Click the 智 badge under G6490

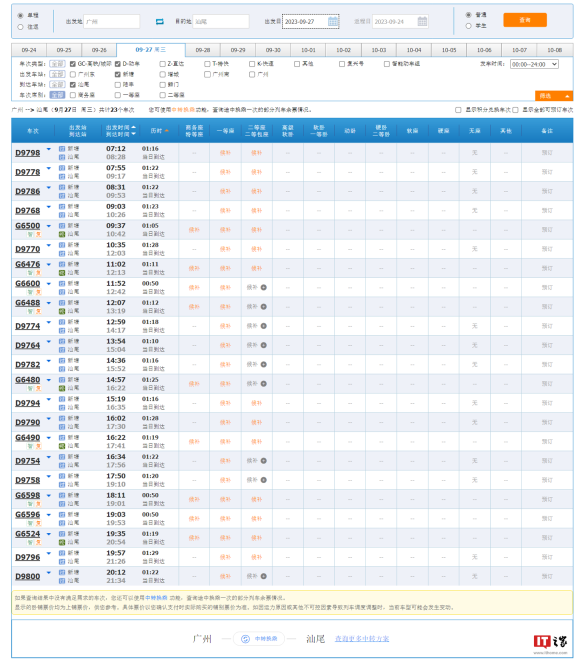click(30, 446)
